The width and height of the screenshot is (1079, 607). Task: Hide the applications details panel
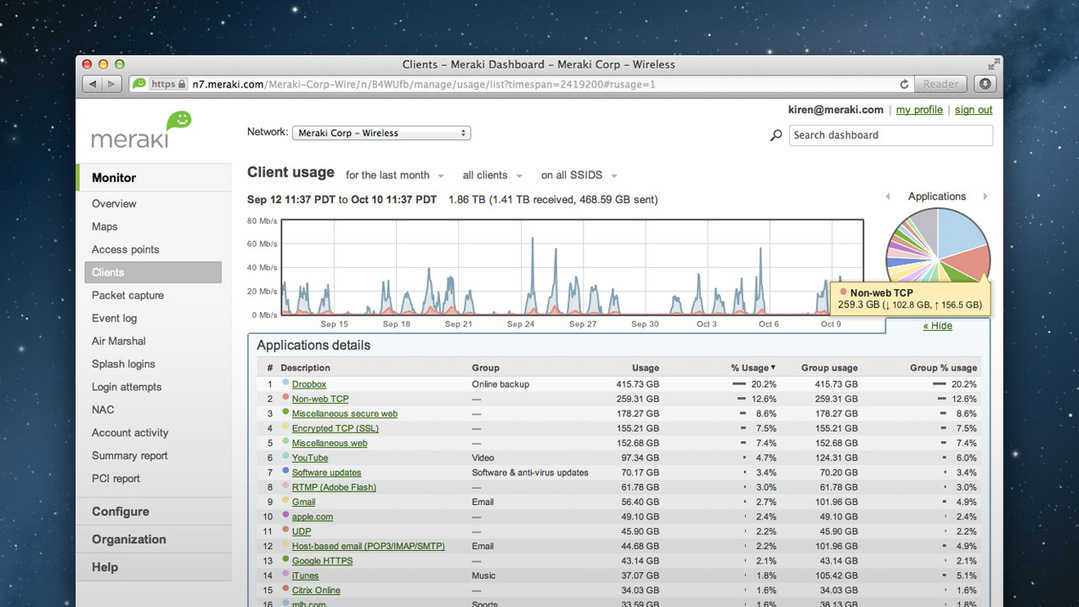point(937,326)
